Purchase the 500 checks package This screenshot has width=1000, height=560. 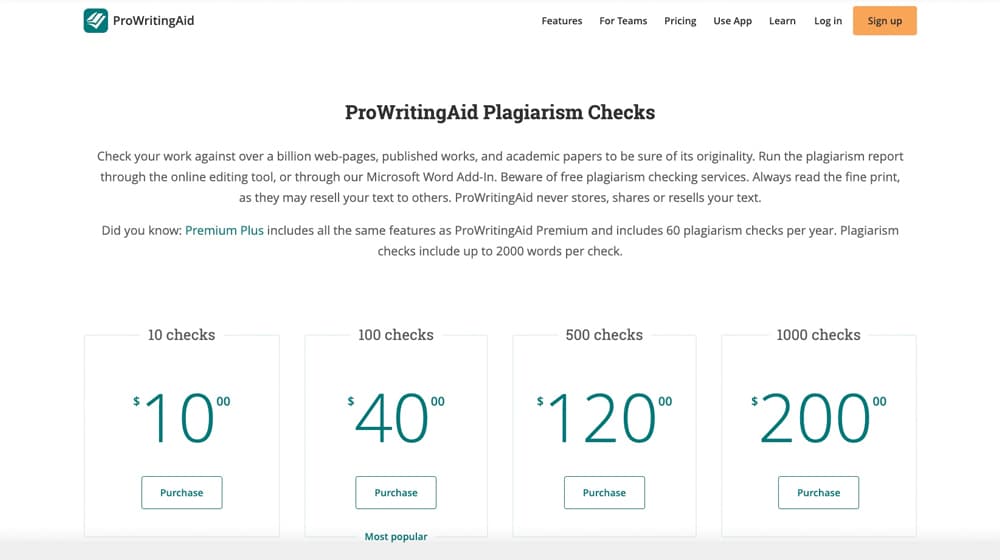(x=604, y=492)
